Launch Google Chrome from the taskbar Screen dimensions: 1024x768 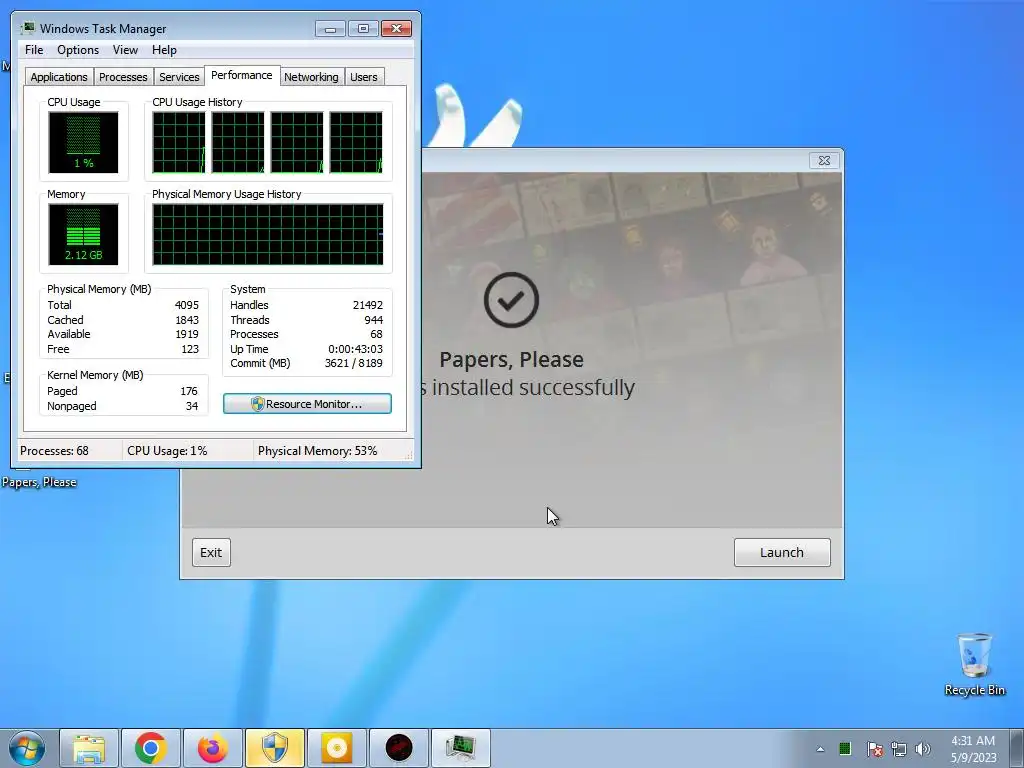(151, 748)
